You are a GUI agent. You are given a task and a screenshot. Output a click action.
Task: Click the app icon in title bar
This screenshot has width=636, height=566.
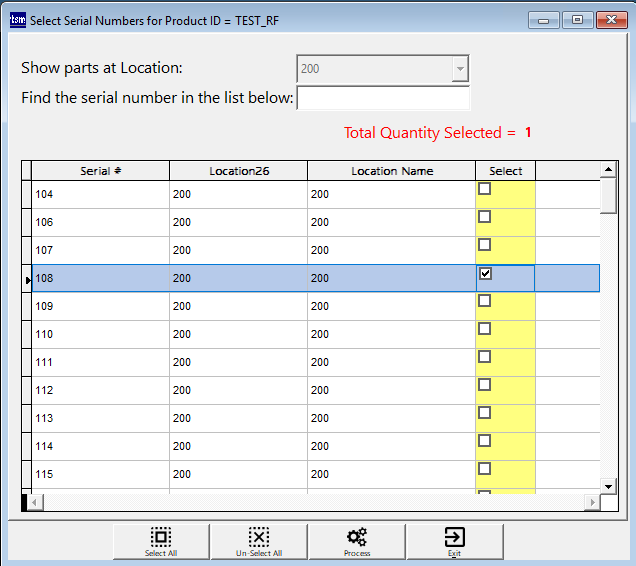[17, 19]
